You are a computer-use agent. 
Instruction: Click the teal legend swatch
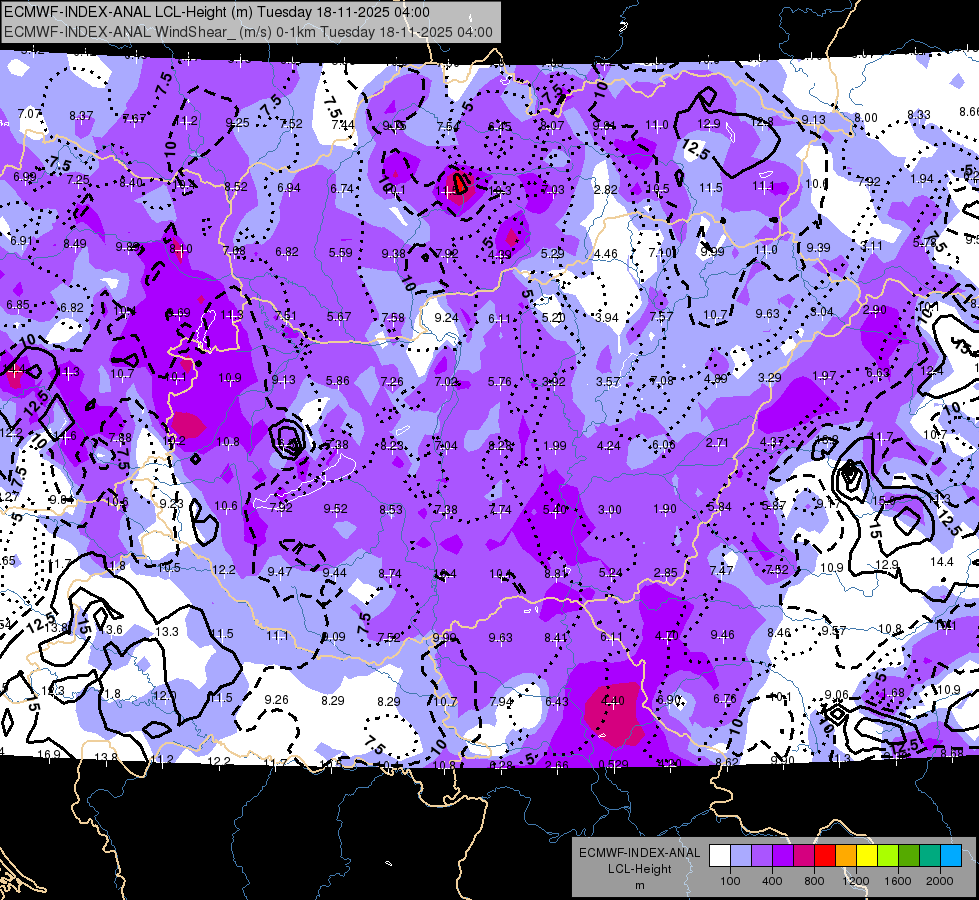[930, 856]
